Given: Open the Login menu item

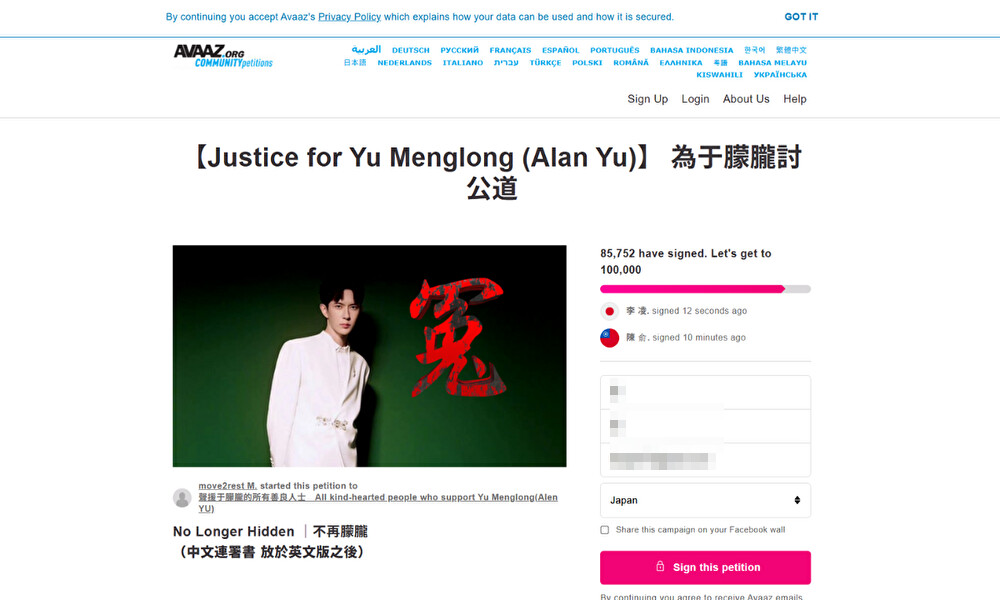Looking at the screenshot, I should tap(695, 99).
